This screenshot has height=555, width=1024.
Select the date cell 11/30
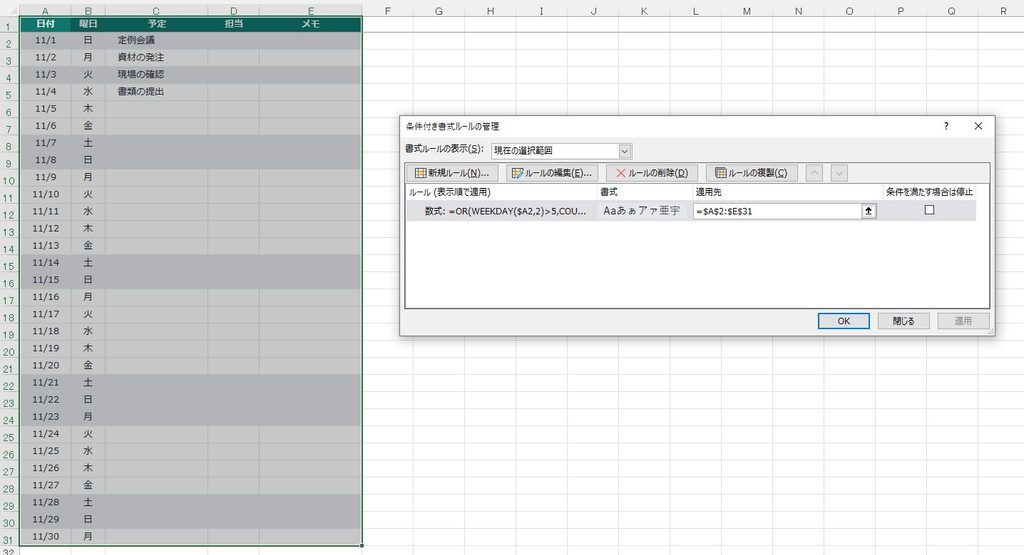tap(45, 537)
